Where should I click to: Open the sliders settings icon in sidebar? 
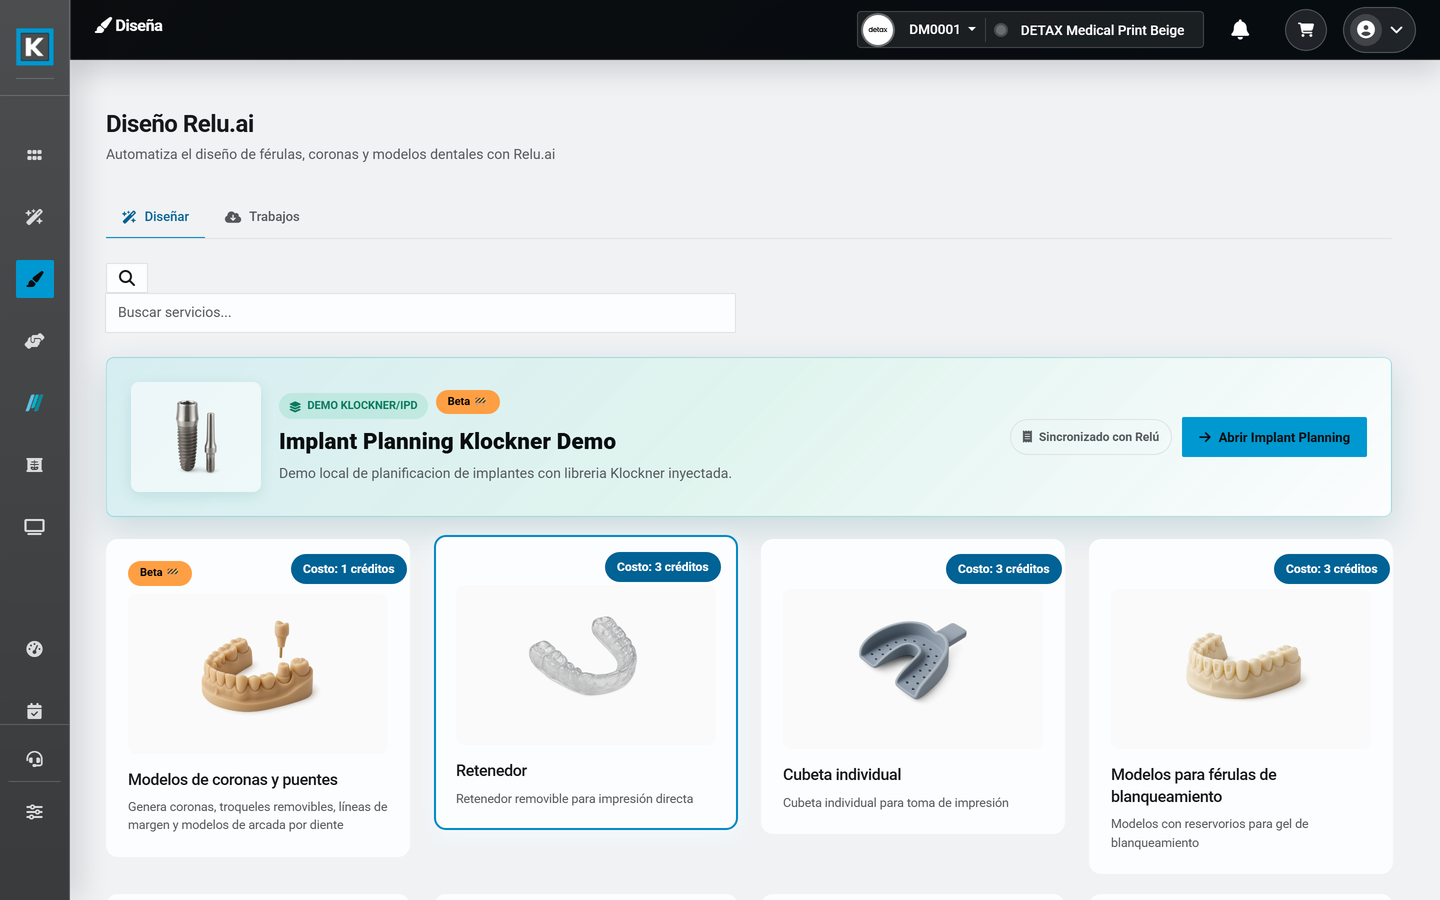tap(35, 812)
